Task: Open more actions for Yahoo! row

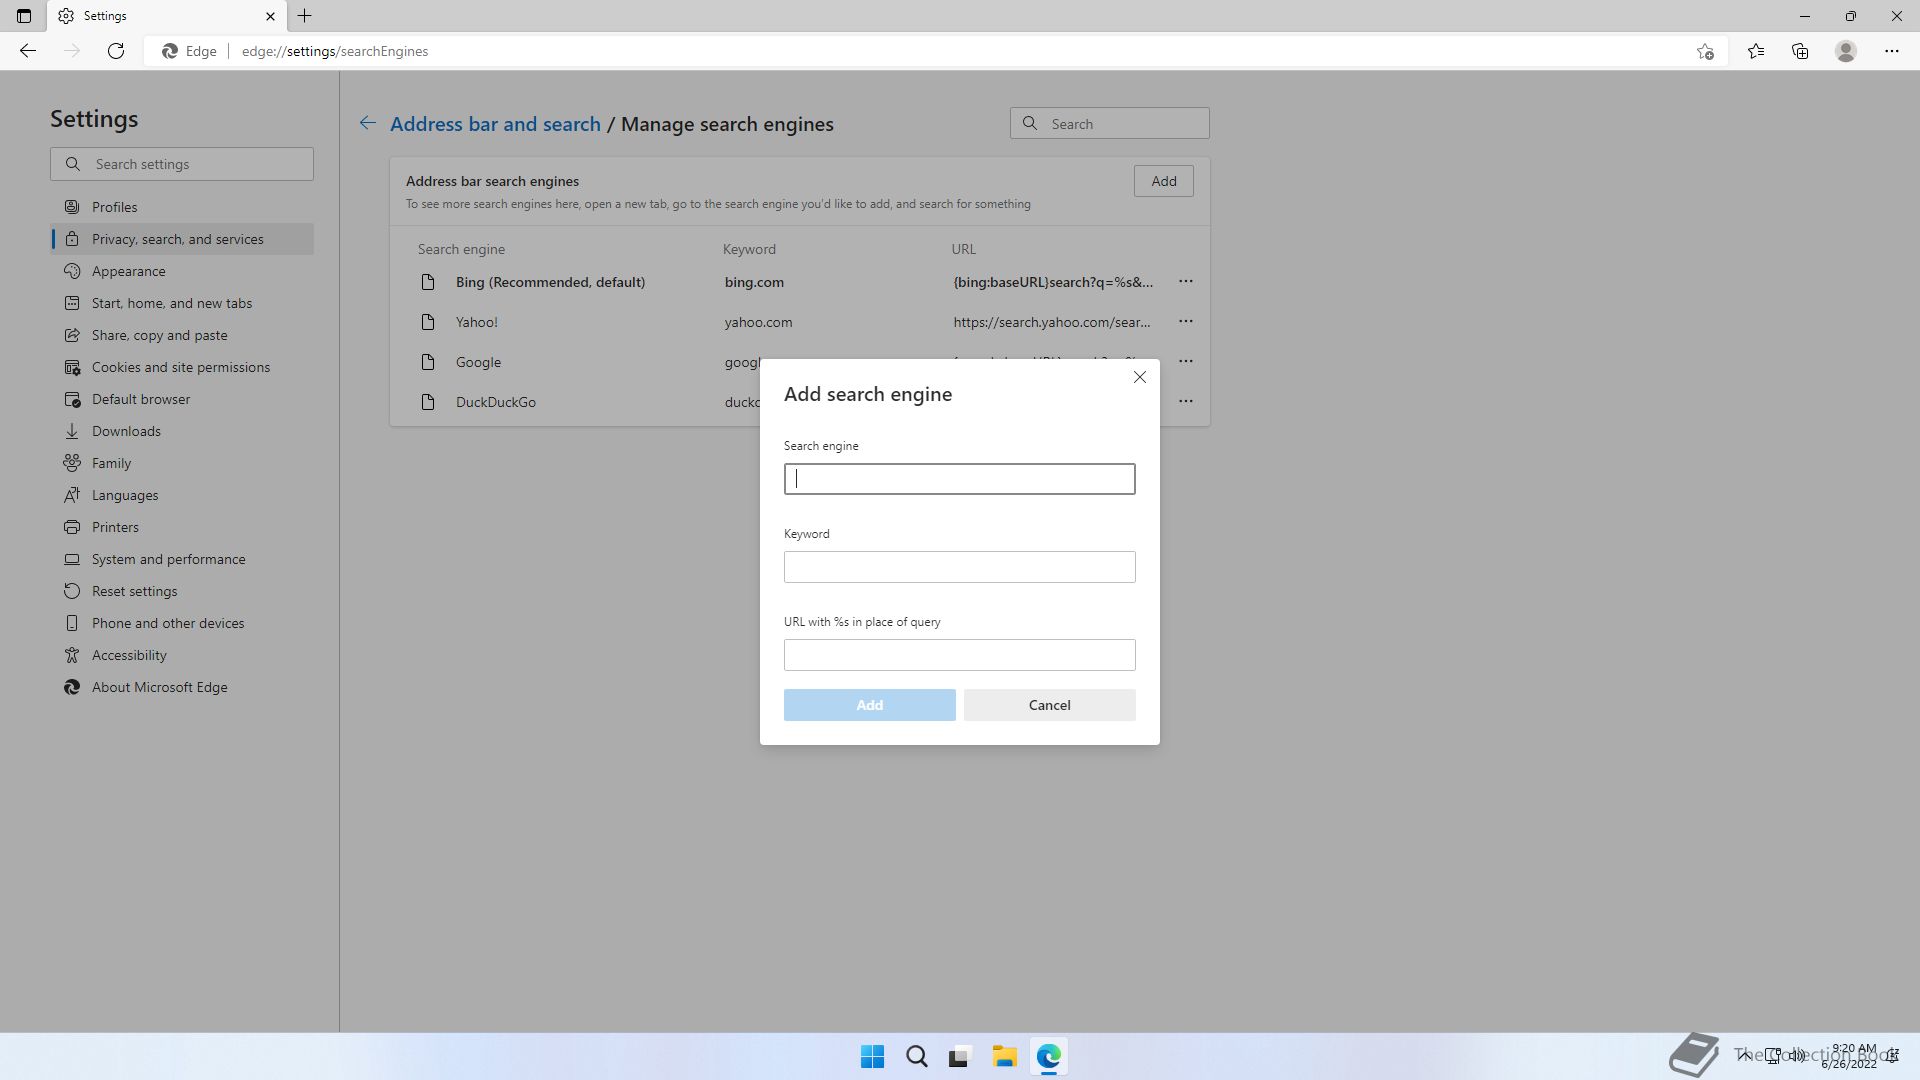Action: coord(1185,322)
